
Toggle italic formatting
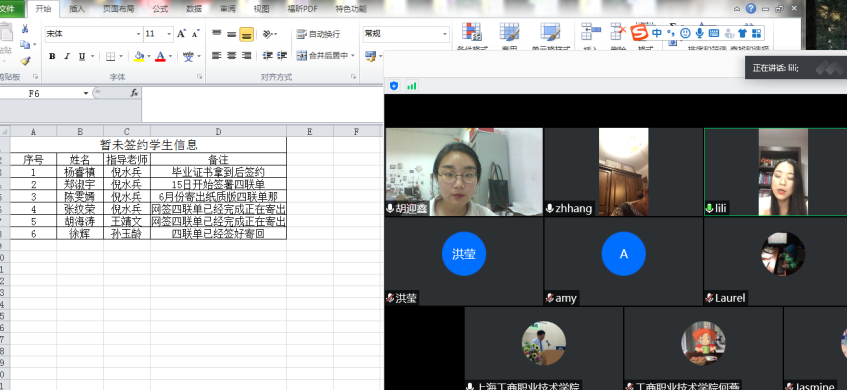[x=67, y=56]
